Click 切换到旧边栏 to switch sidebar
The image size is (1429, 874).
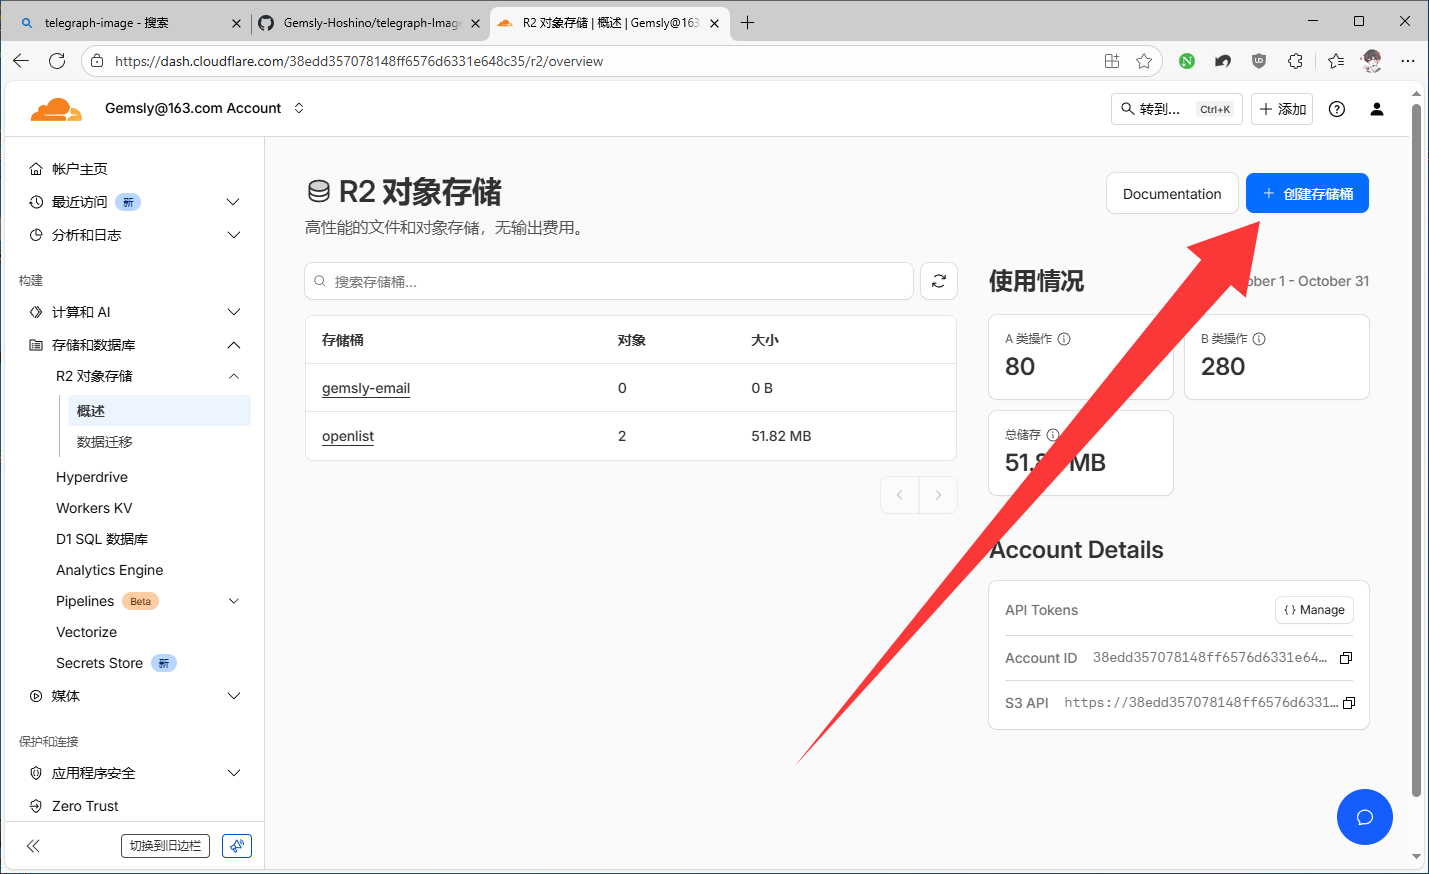[165, 846]
